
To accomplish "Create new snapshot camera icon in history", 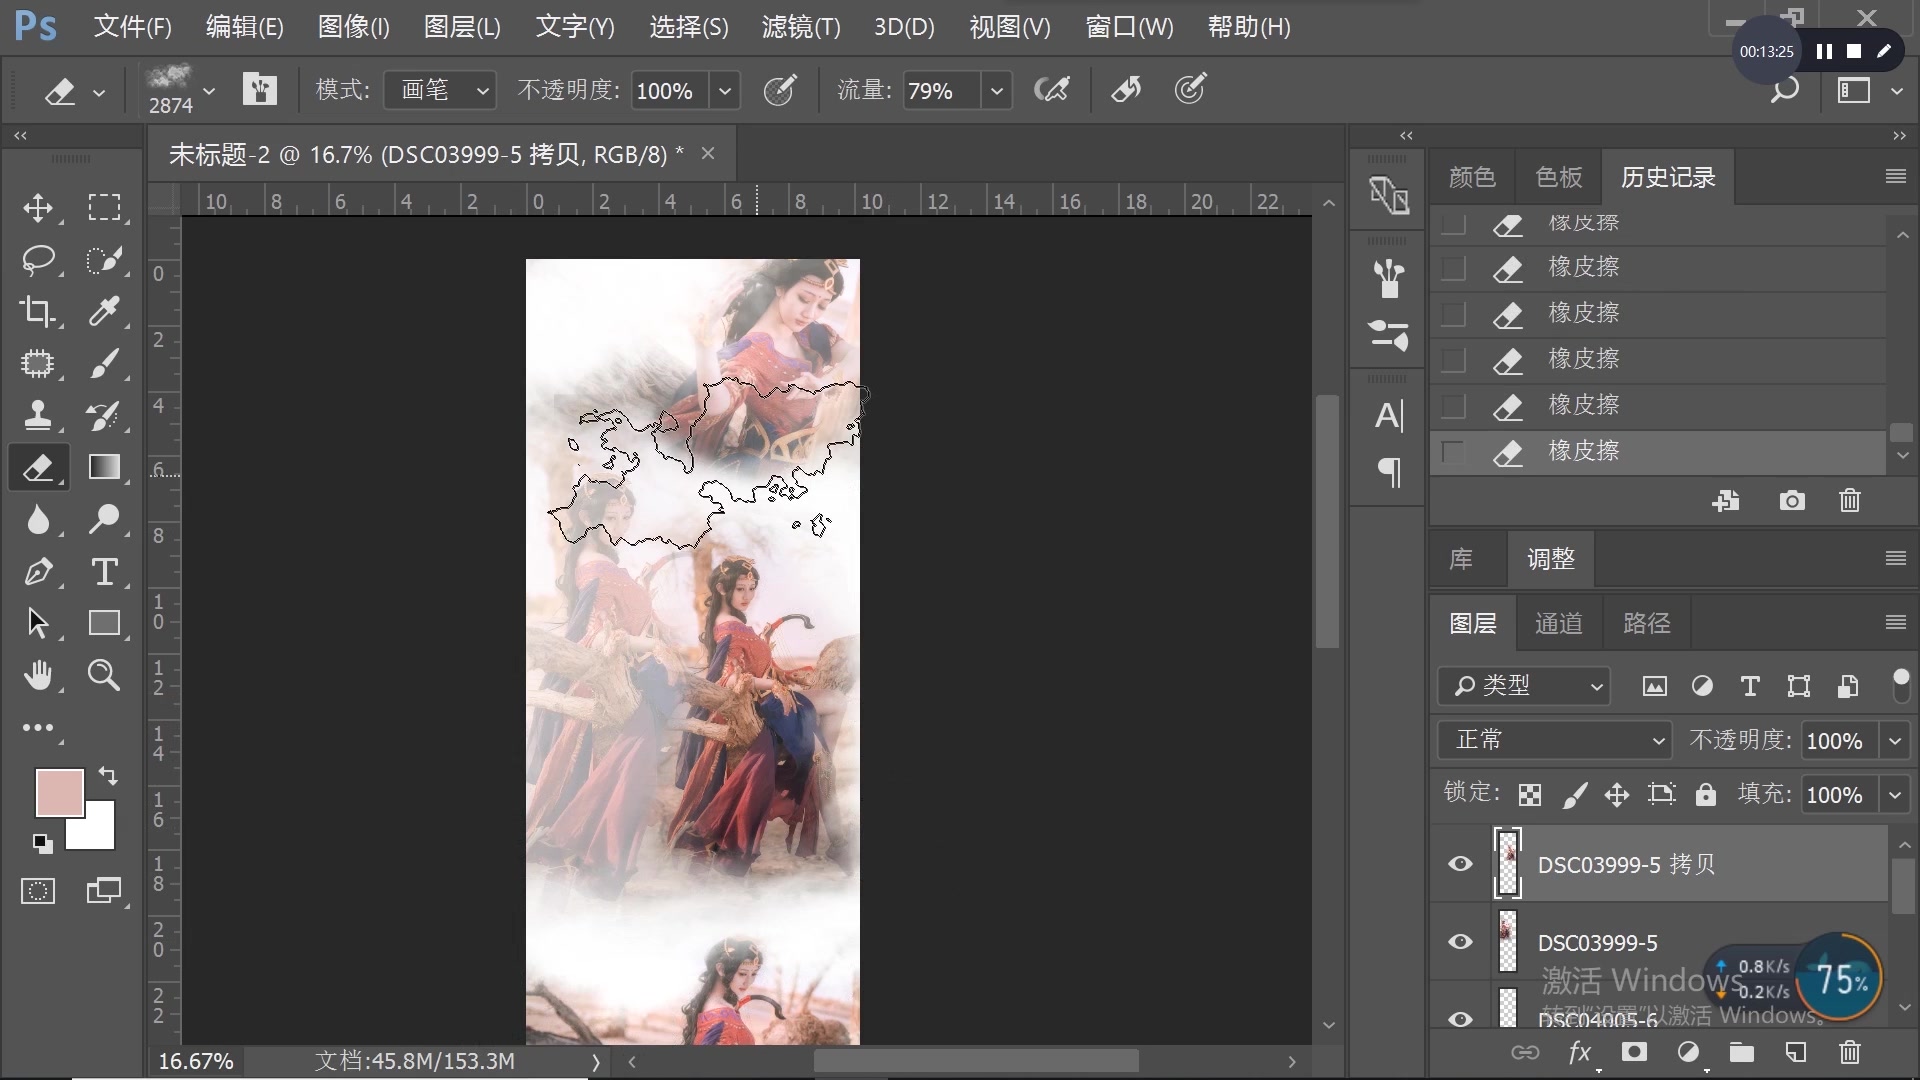I will pyautogui.click(x=1792, y=501).
